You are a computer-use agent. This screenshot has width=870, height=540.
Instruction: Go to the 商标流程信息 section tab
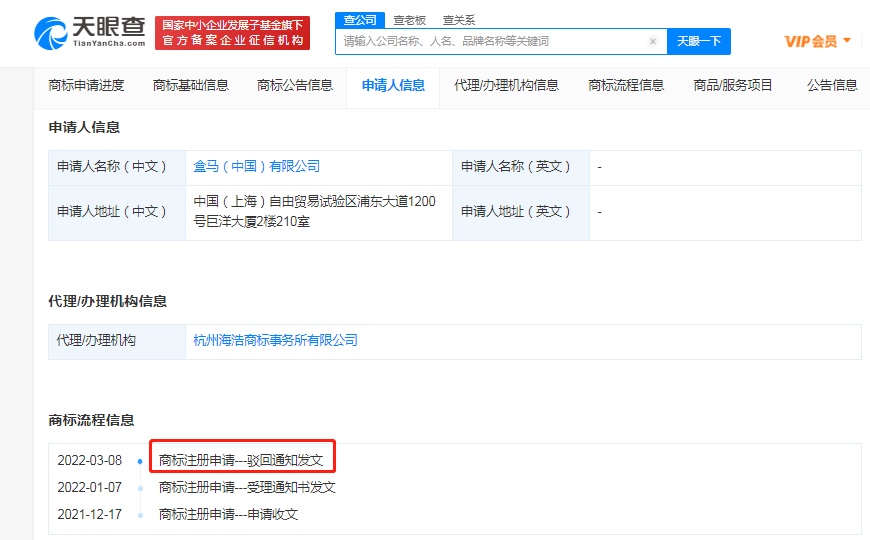pos(626,85)
